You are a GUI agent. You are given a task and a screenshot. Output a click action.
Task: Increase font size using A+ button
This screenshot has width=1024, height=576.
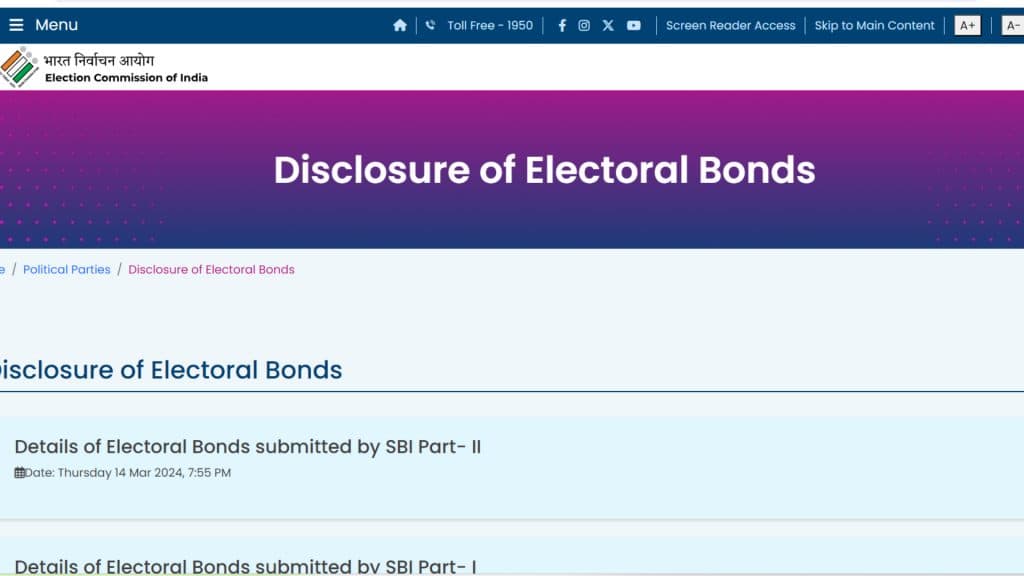966,25
